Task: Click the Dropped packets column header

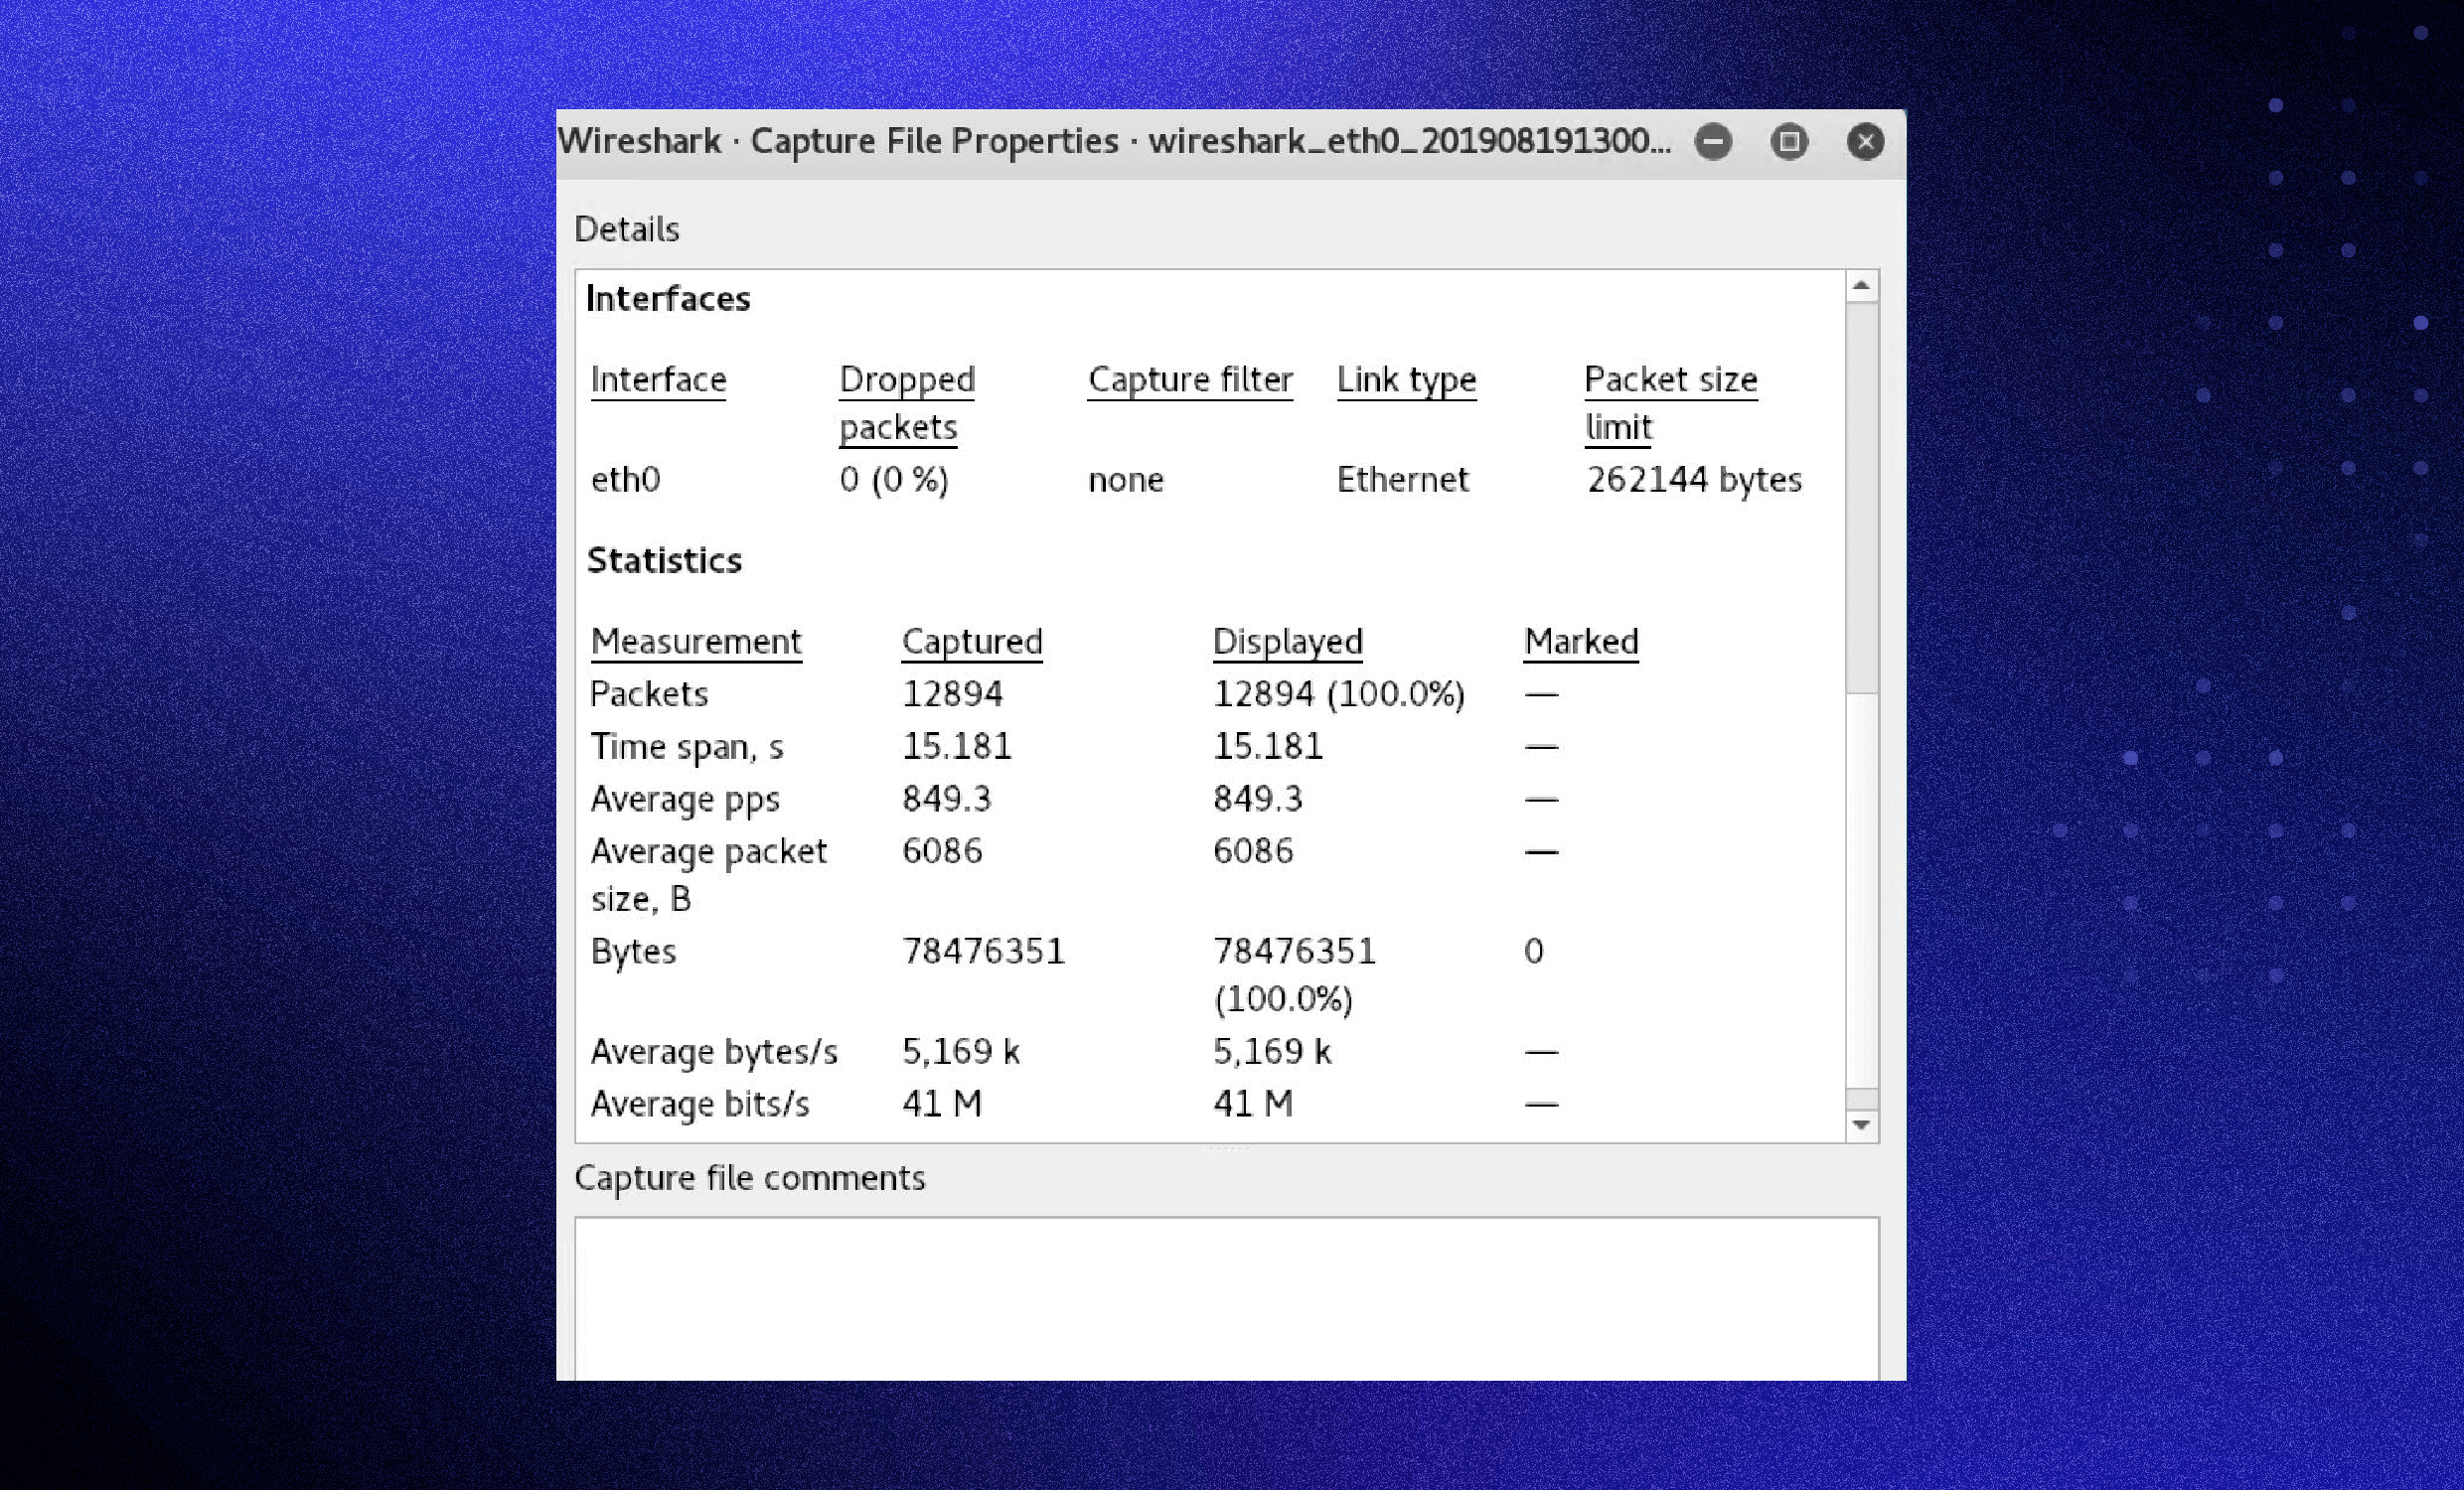Action: 906,380
